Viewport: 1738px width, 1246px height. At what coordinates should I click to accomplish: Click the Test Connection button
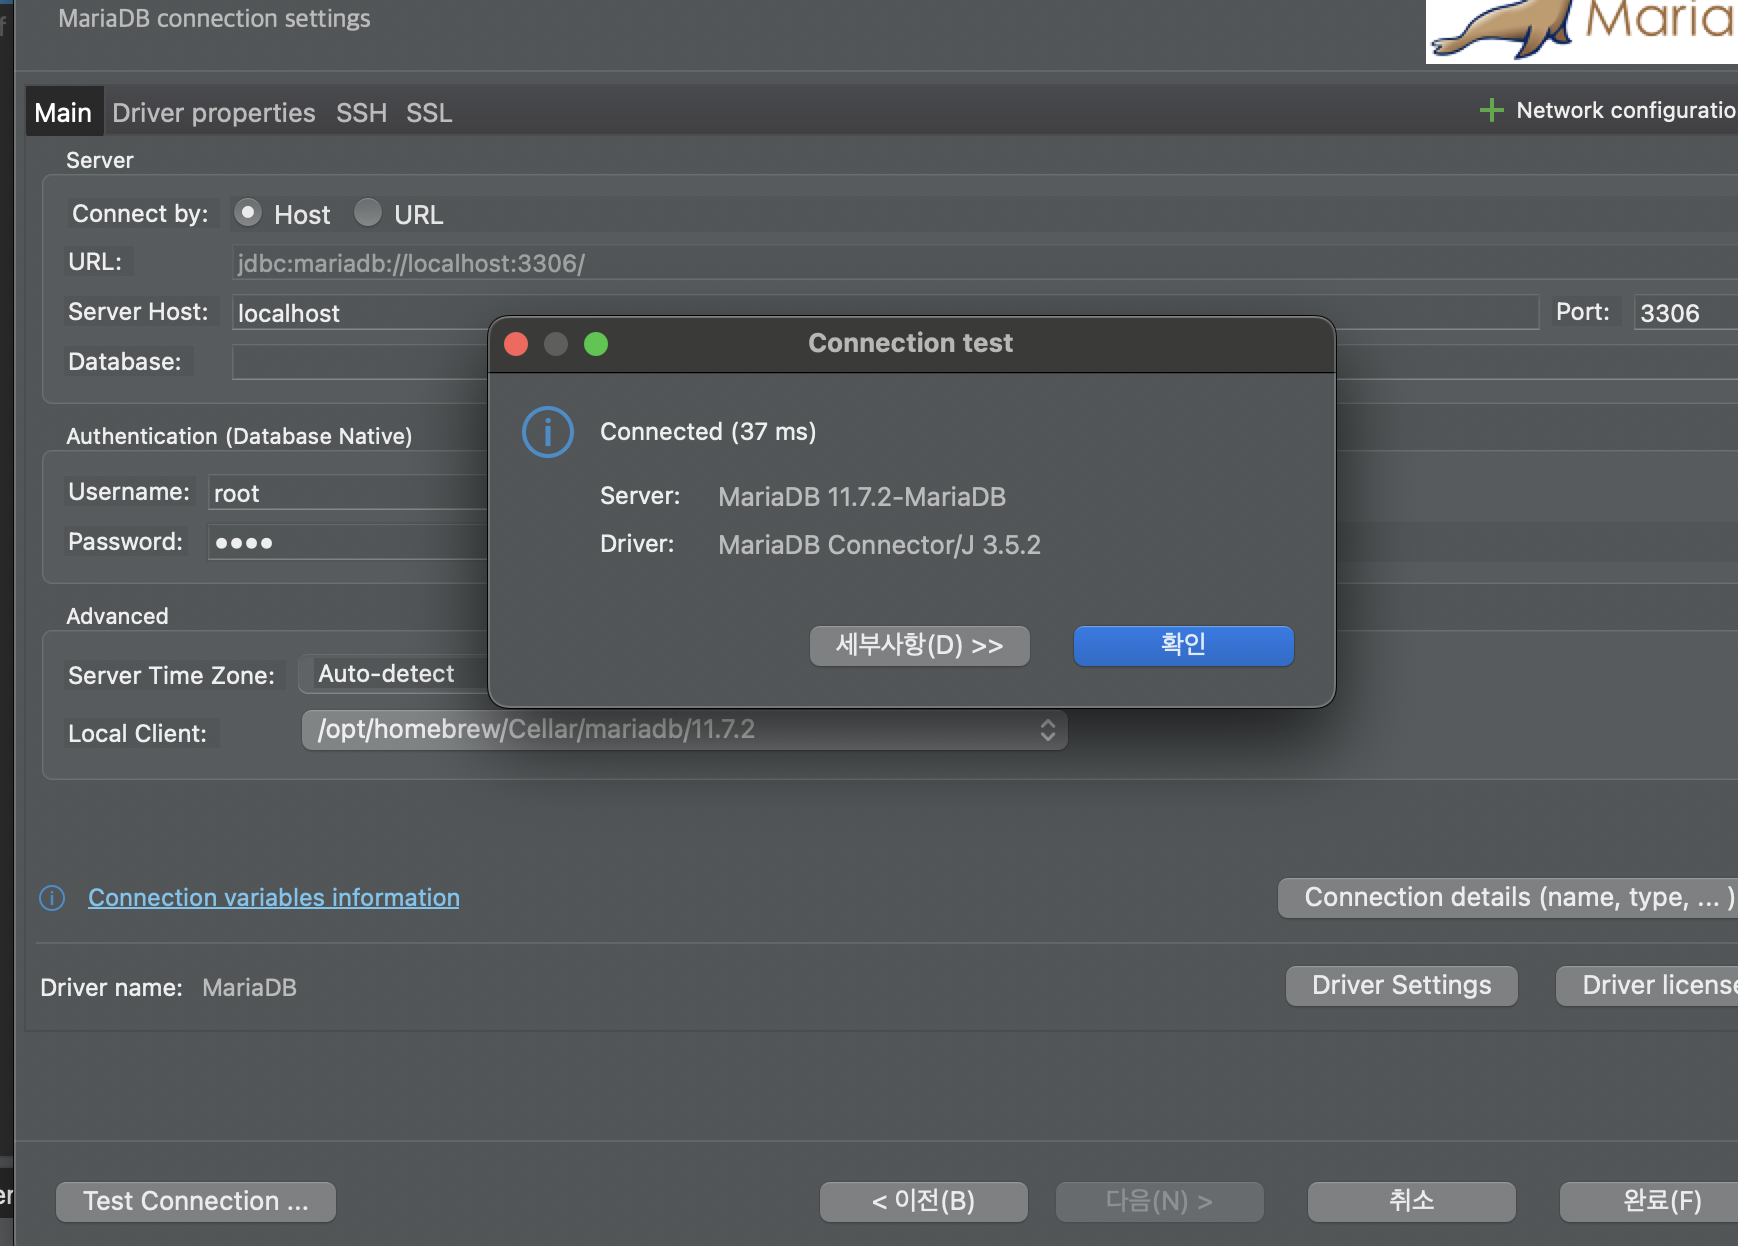196,1202
